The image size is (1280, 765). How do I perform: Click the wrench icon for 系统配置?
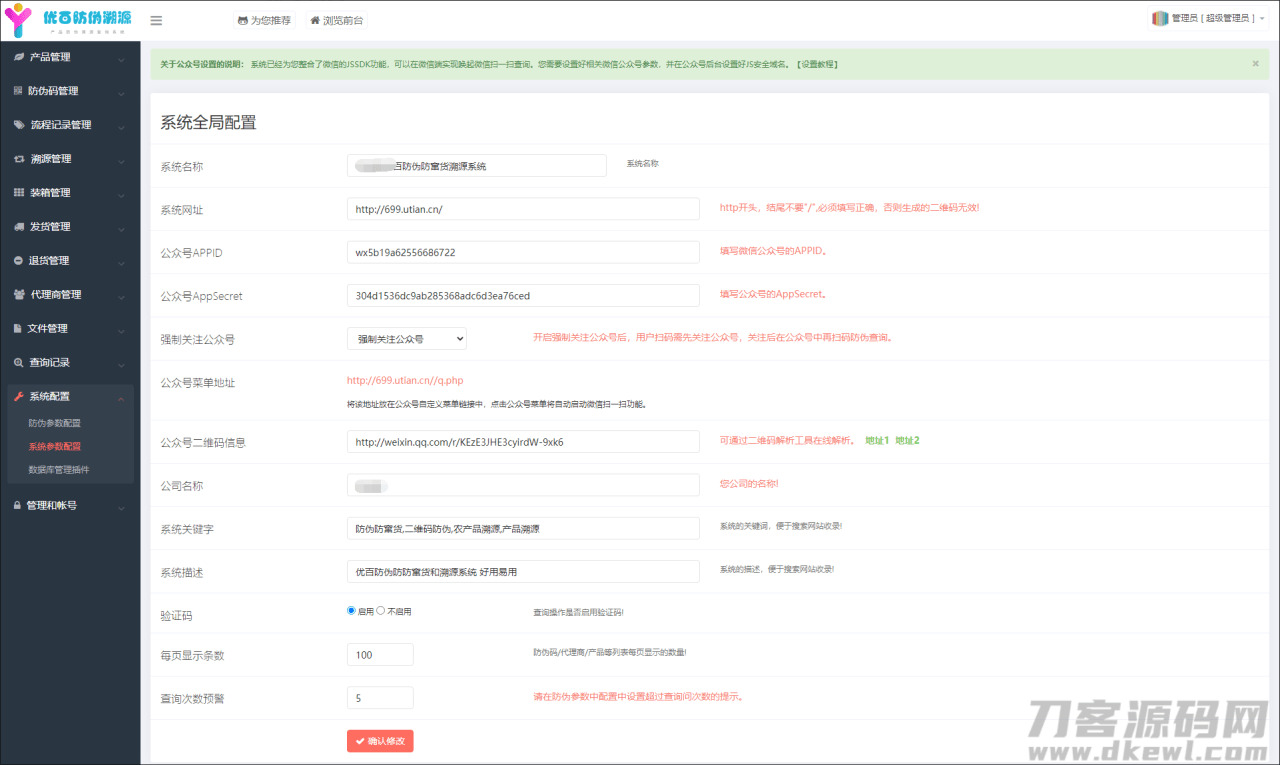[x=19, y=397]
